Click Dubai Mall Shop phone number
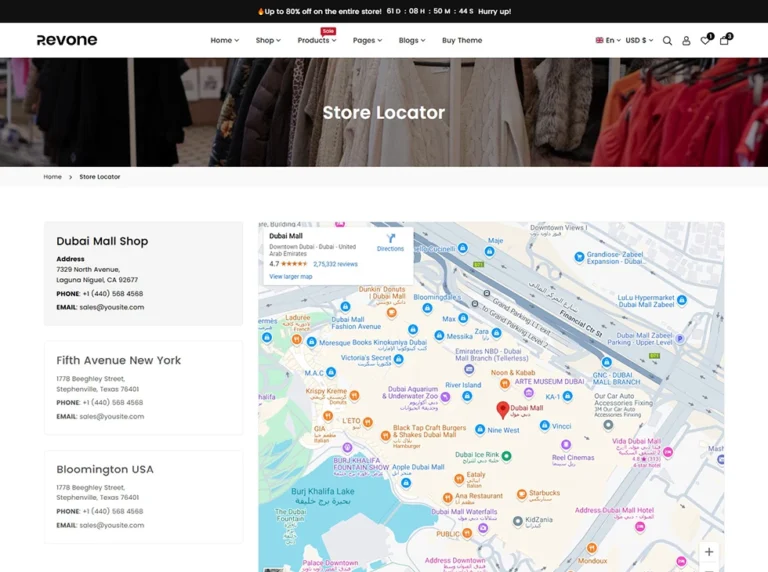 tap(113, 294)
